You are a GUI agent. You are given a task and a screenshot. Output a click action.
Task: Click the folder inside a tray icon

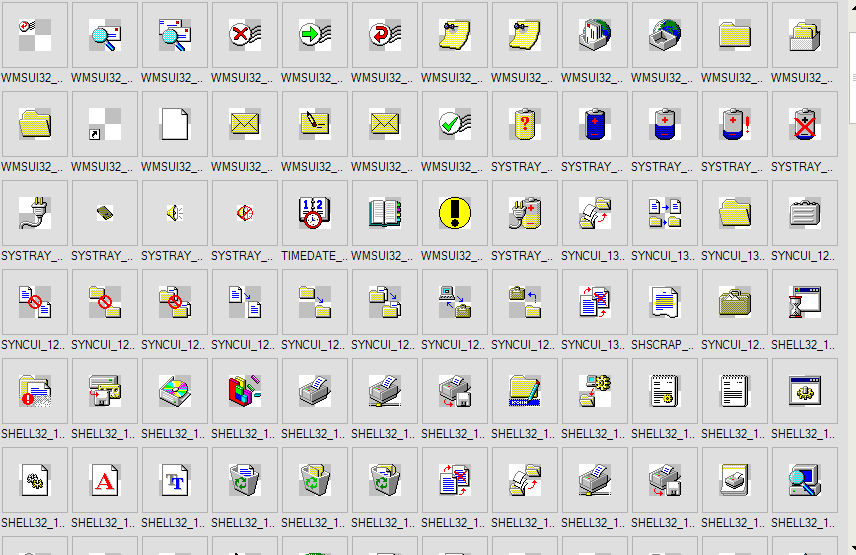tap(805, 35)
